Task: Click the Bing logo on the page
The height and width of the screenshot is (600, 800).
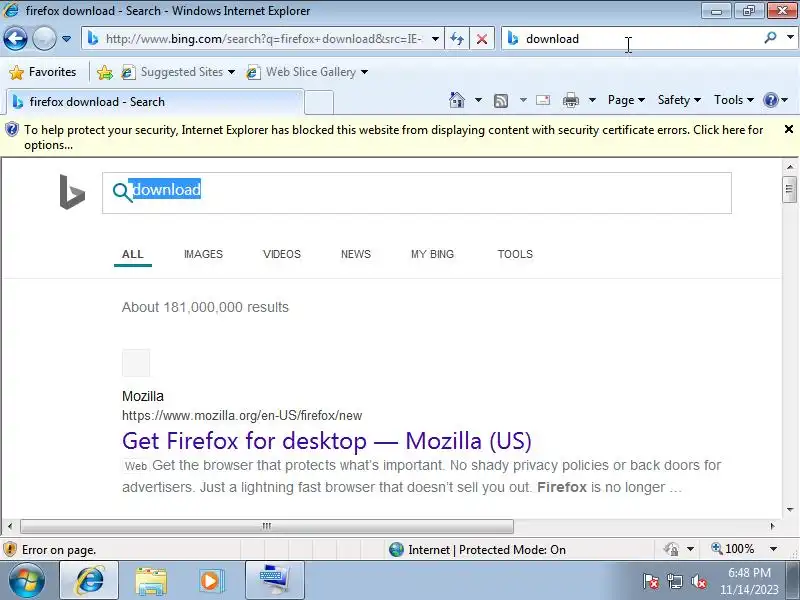Action: (72, 192)
